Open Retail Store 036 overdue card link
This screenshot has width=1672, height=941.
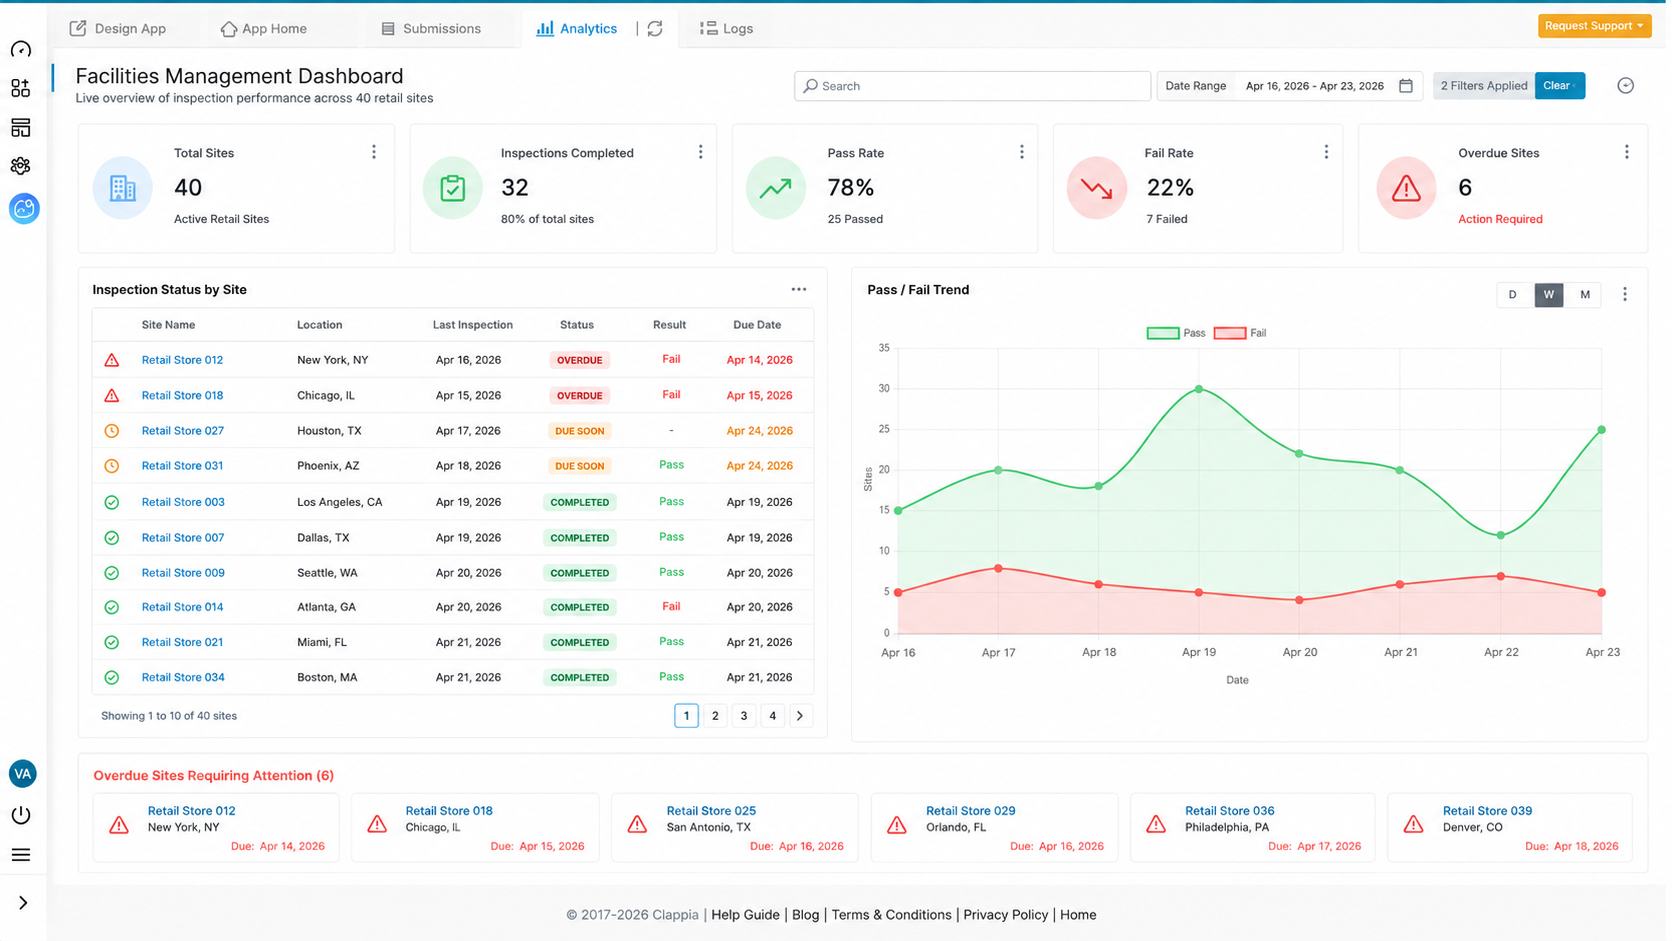pos(1229,811)
